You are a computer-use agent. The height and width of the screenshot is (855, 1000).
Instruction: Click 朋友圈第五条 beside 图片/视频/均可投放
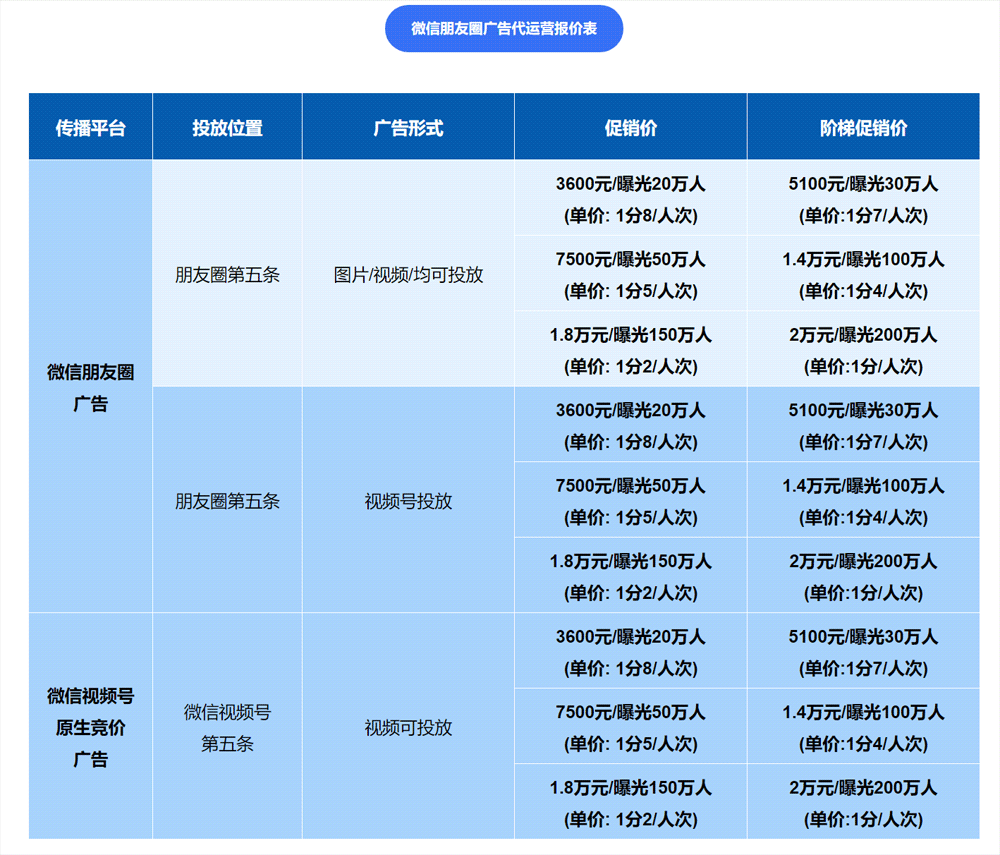pos(228,274)
